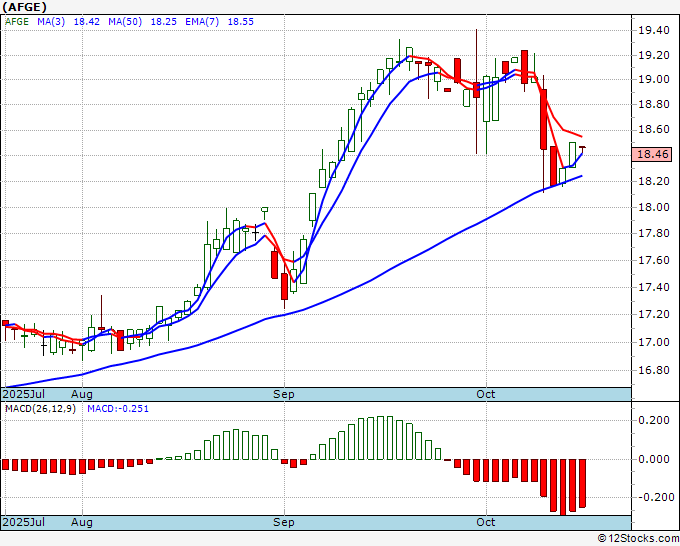This screenshot has width=680, height=546.
Task: Click the 17.40 price axis label
Action: (x=654, y=287)
